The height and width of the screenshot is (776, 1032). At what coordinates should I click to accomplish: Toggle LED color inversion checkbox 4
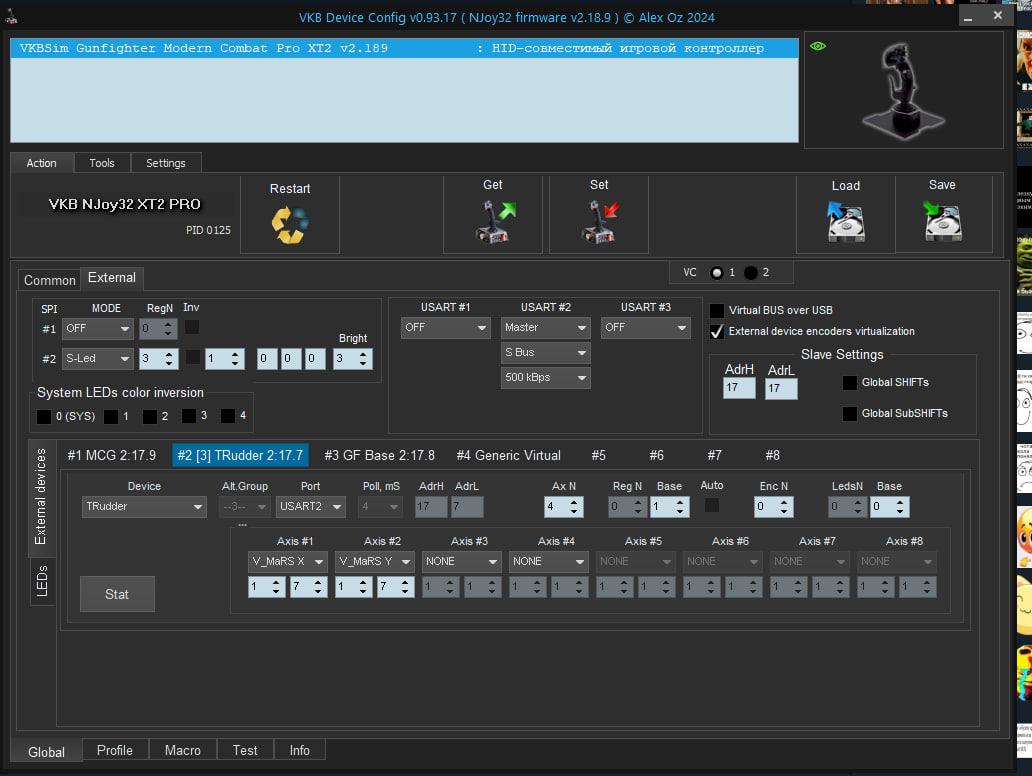point(228,416)
